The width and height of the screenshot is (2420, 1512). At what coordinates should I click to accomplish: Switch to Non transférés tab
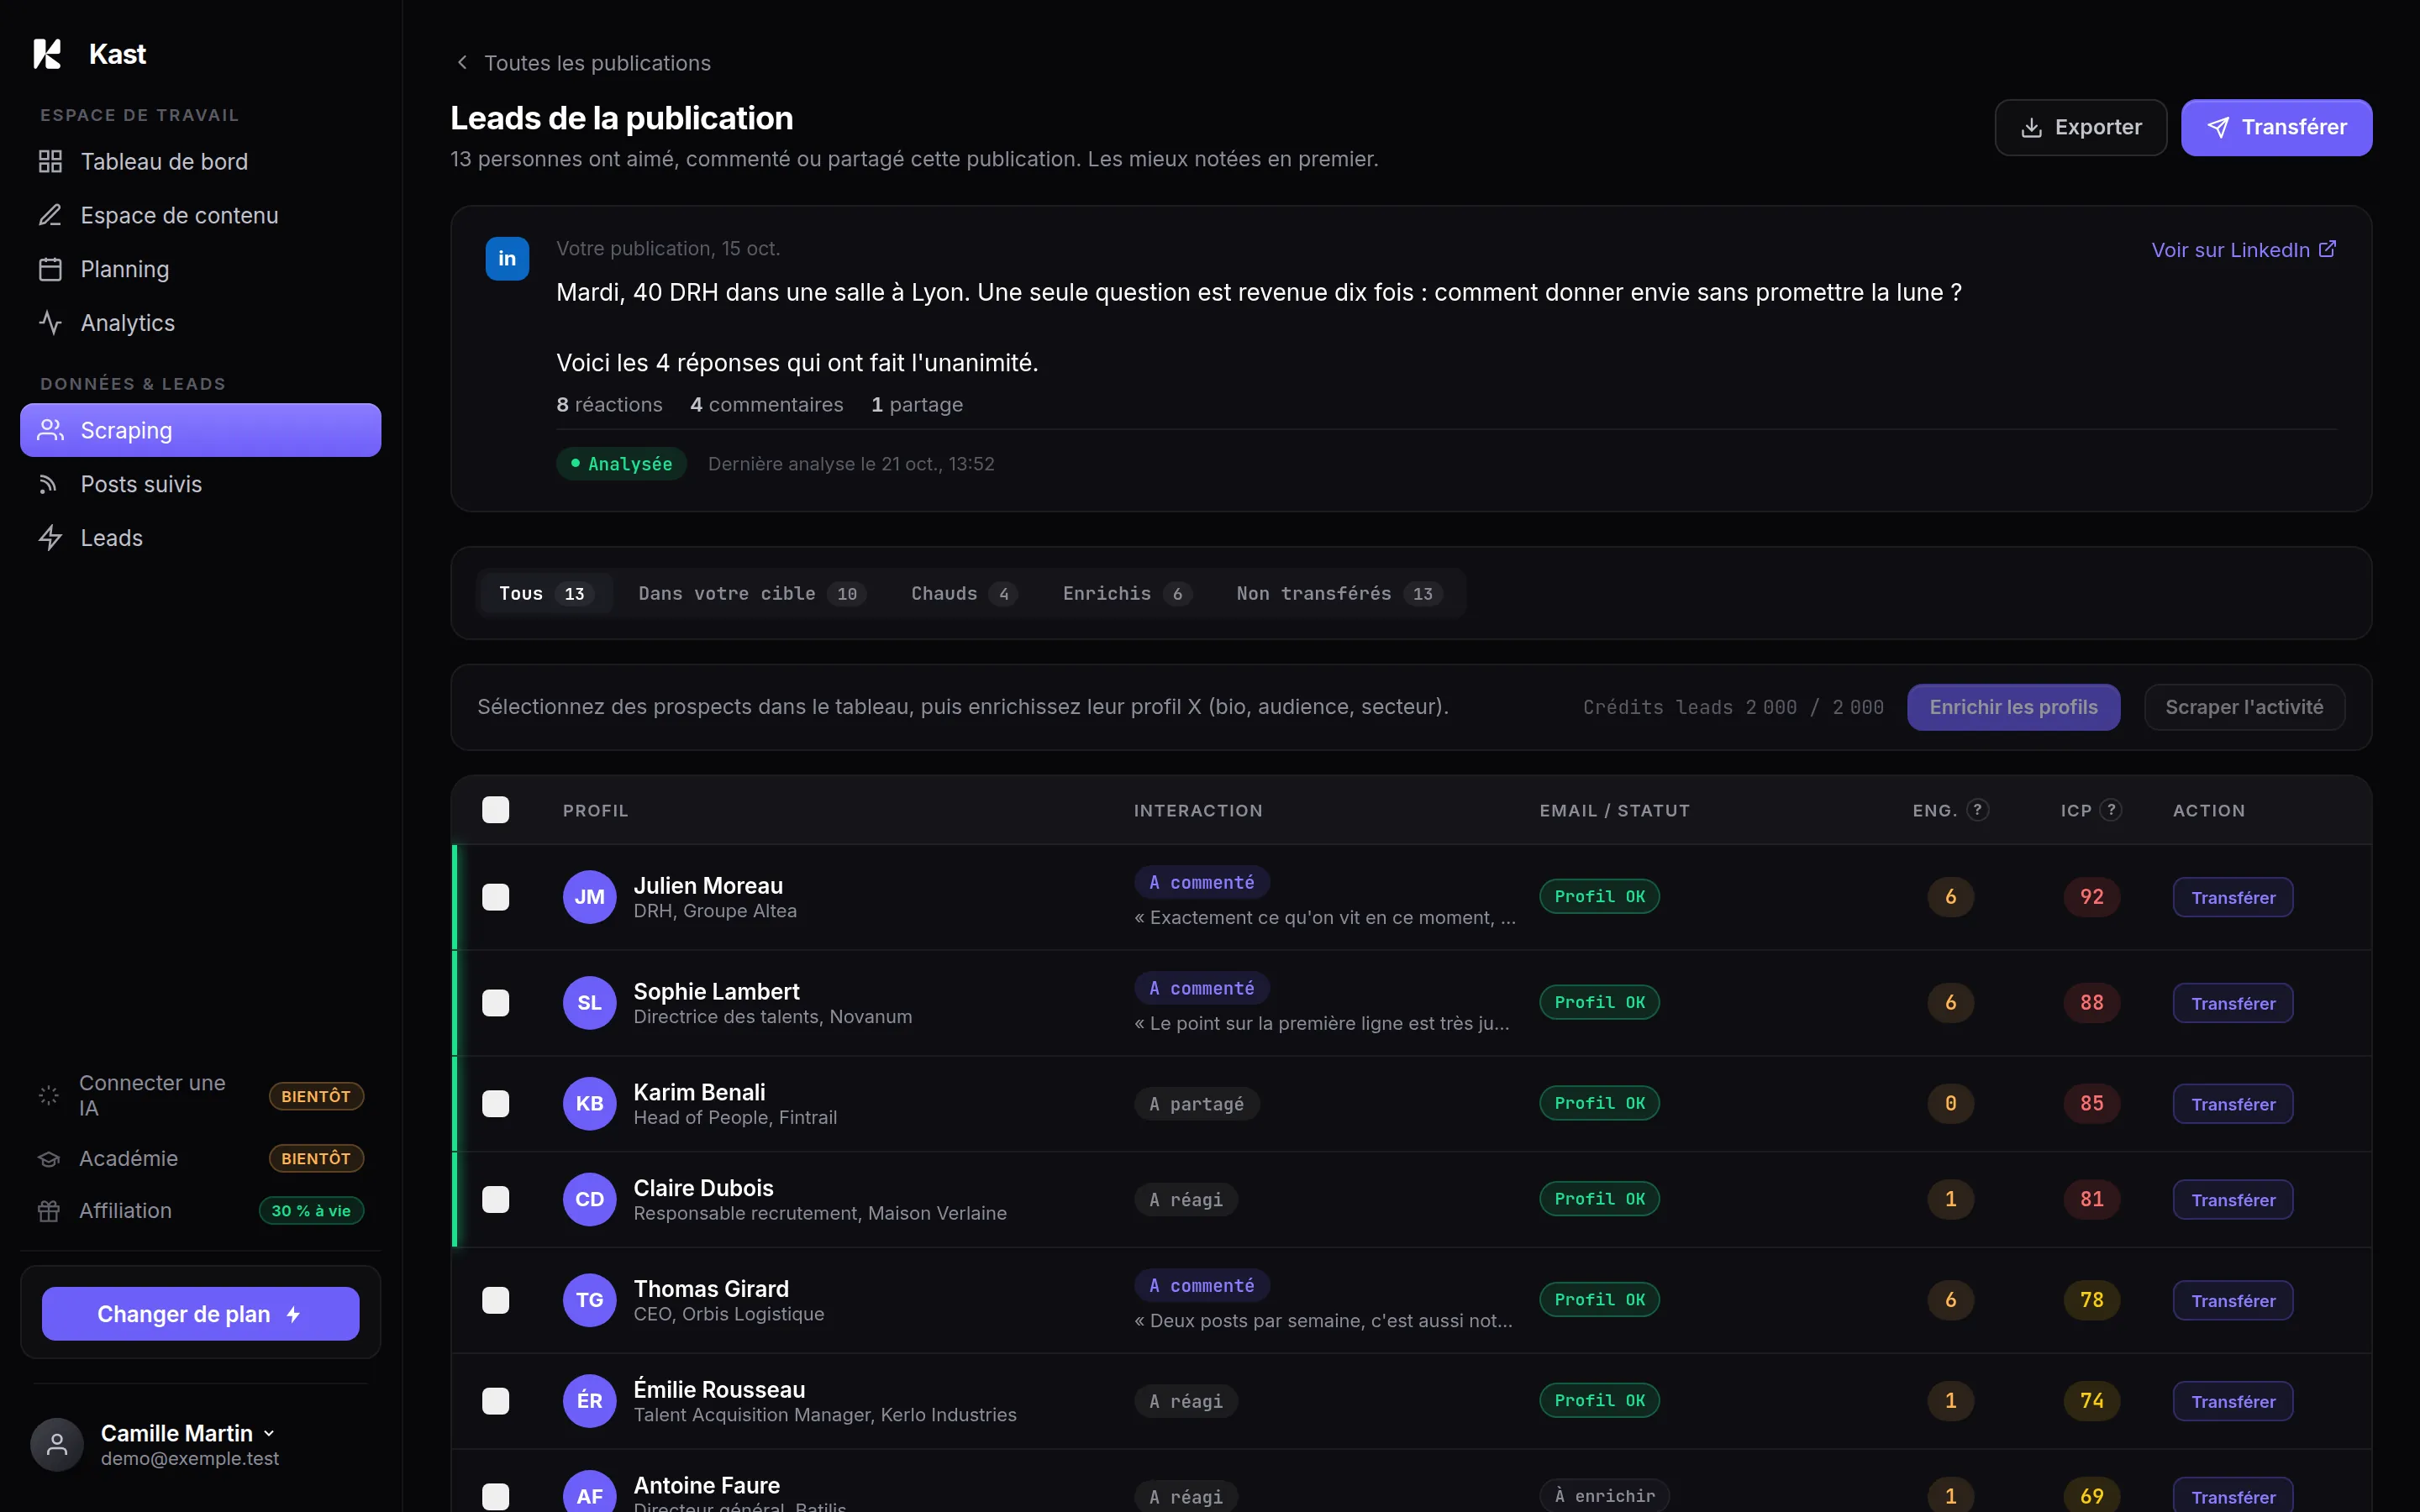pyautogui.click(x=1339, y=594)
